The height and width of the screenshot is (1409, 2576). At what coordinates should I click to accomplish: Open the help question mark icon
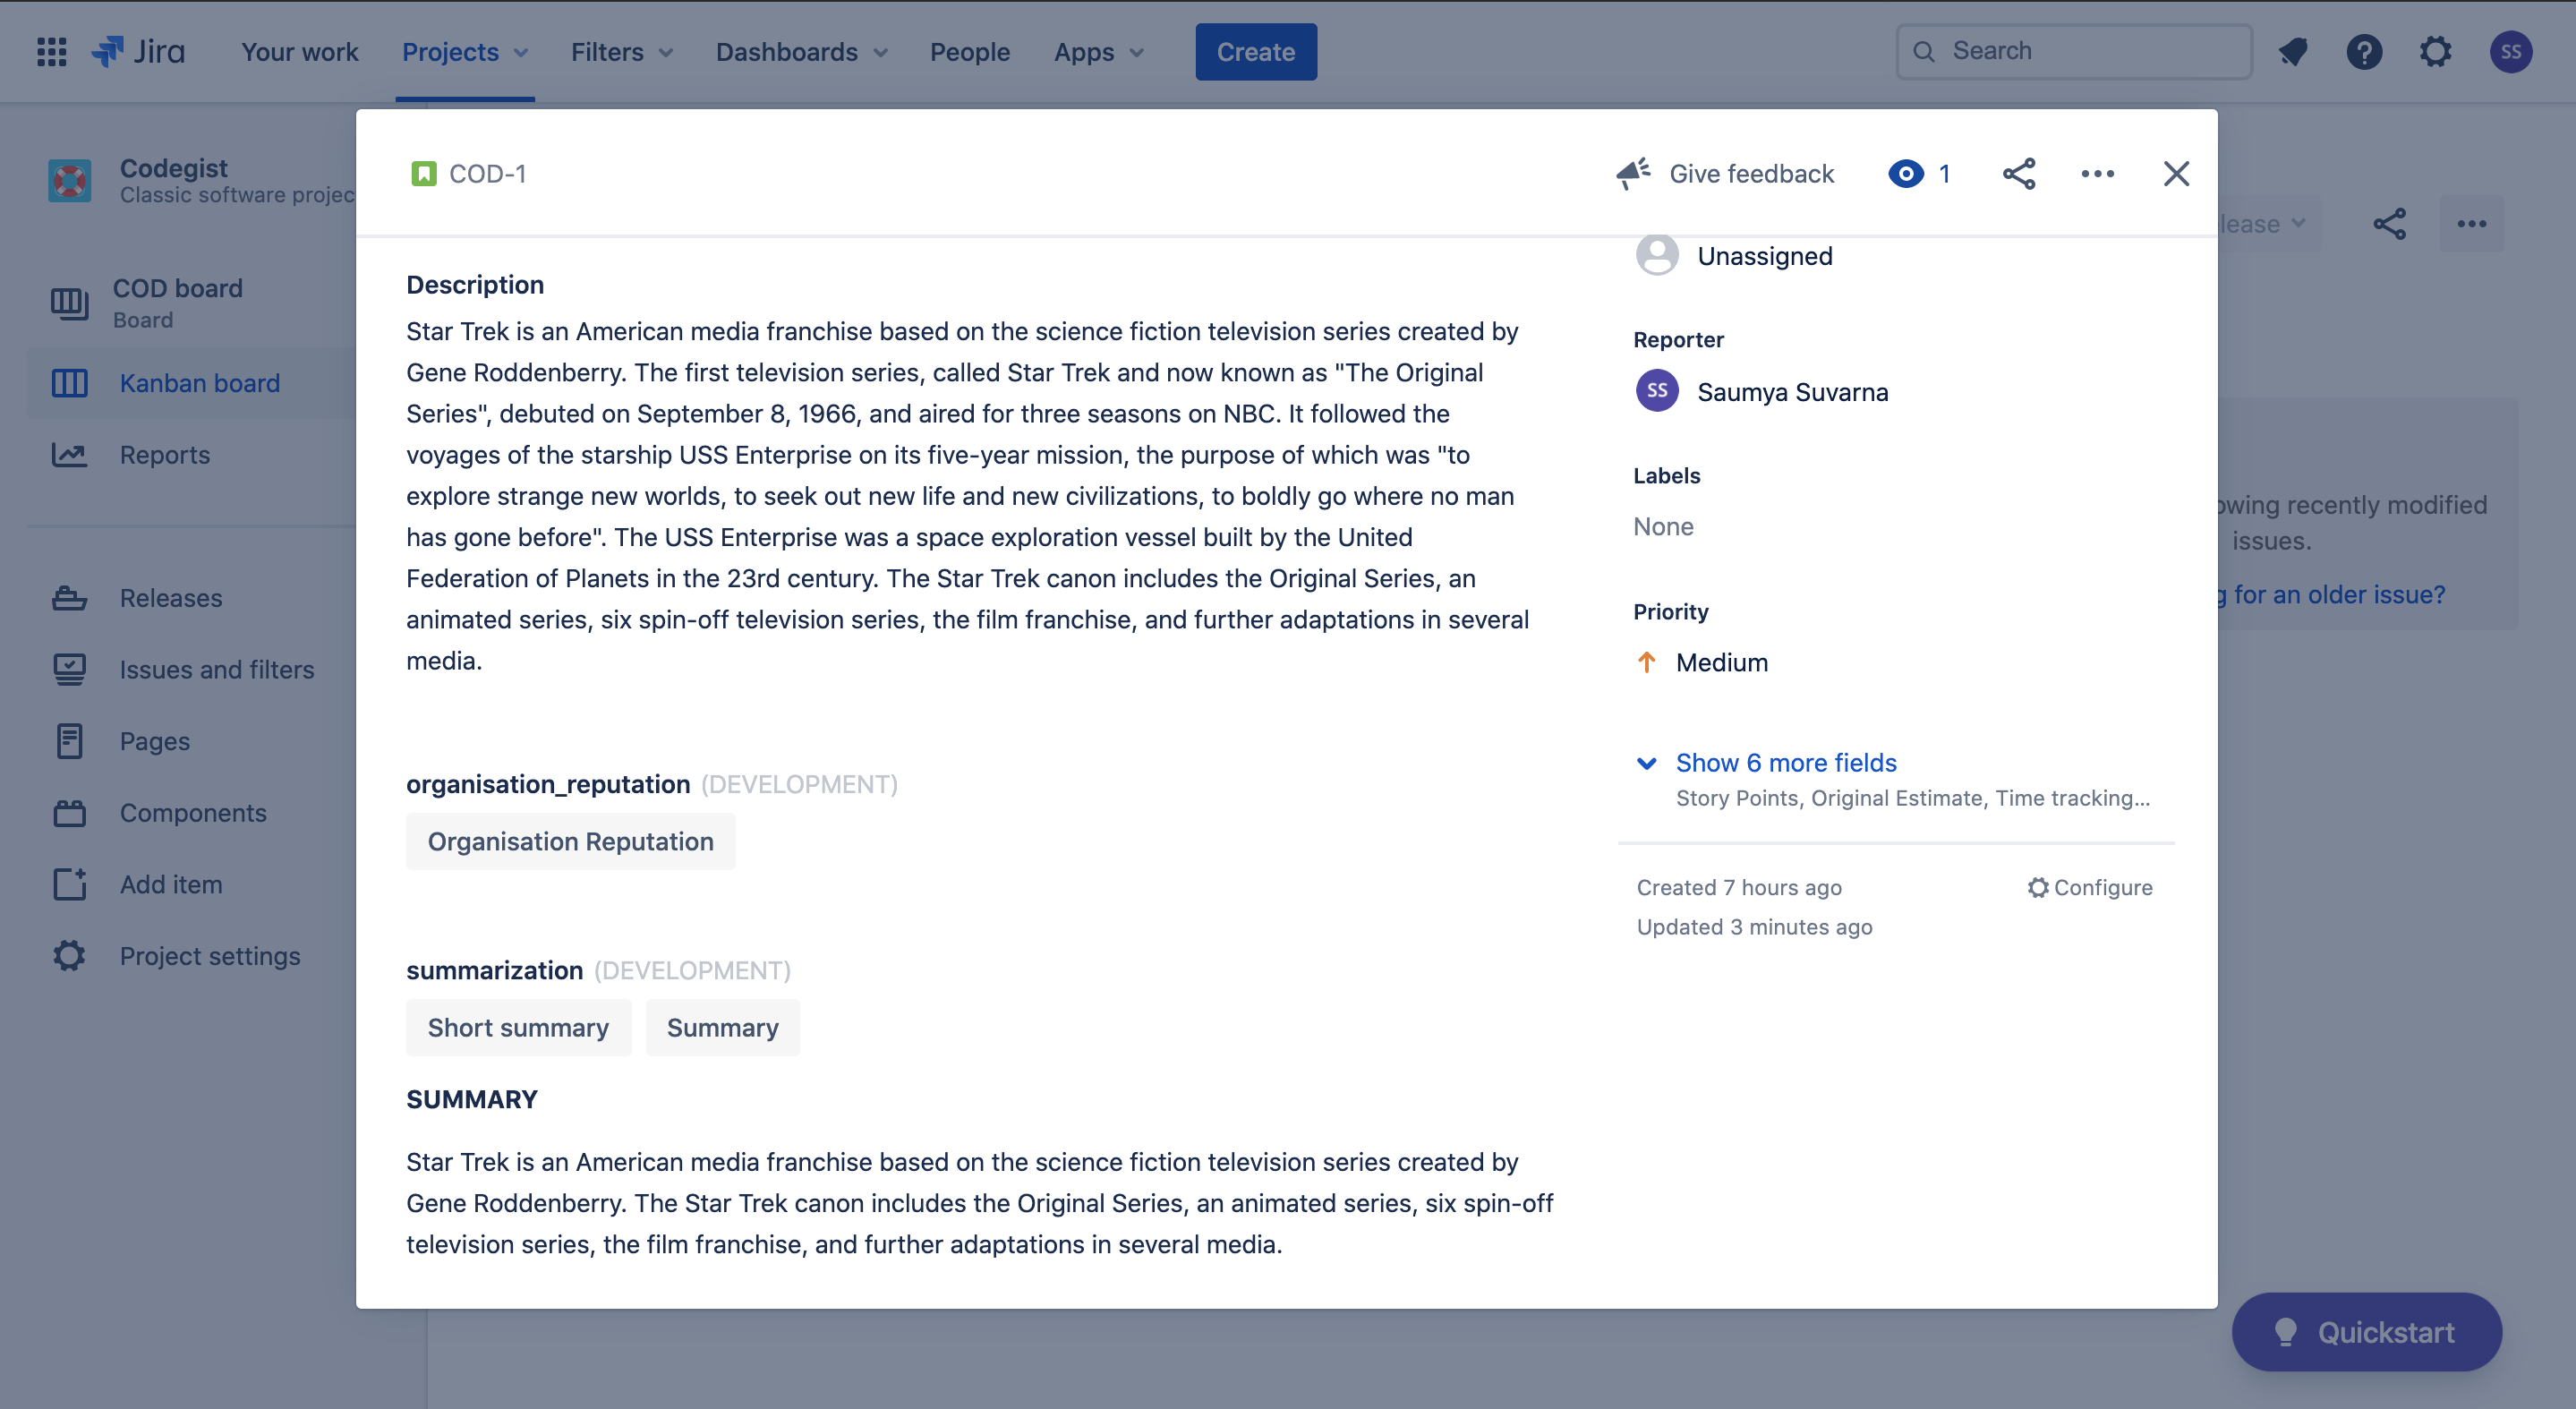coord(2364,51)
